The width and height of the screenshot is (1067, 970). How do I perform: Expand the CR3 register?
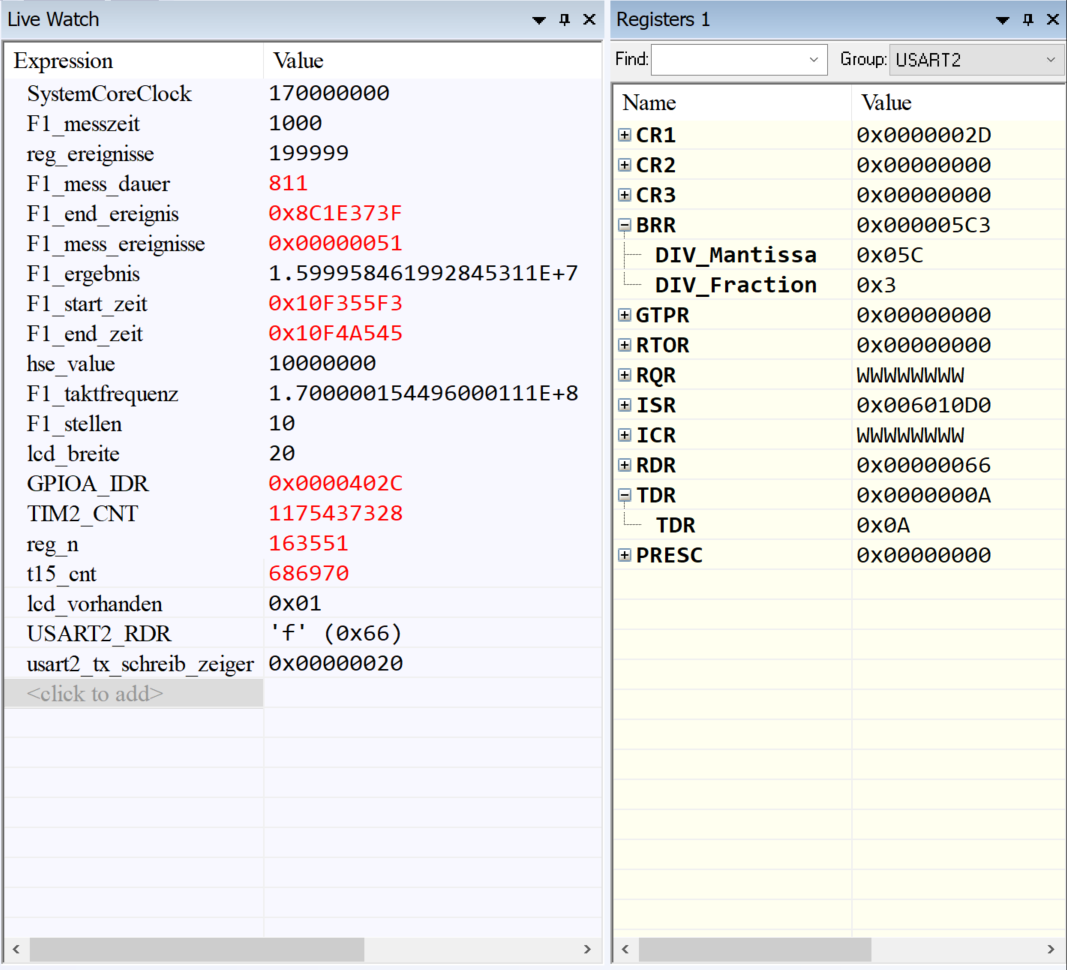coord(625,195)
